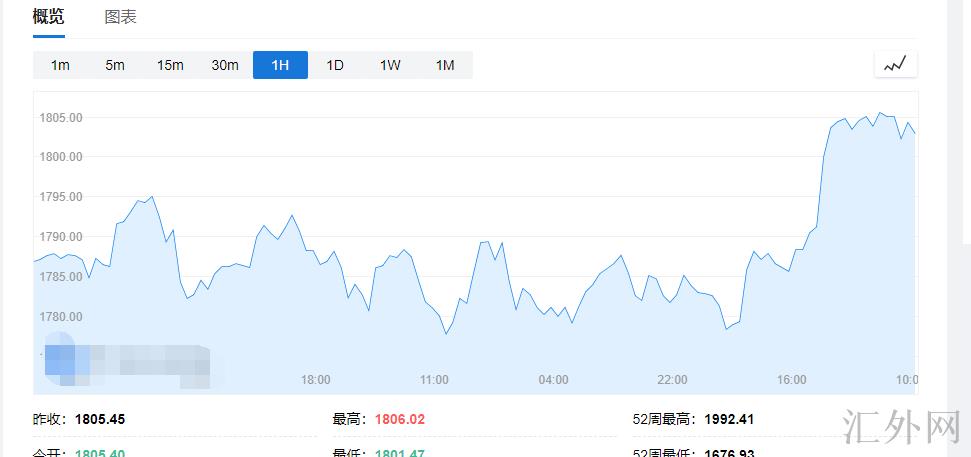Click the 52周最高 value 1992.41
Screen dimensions: 971x457
pyautogui.click(x=730, y=420)
